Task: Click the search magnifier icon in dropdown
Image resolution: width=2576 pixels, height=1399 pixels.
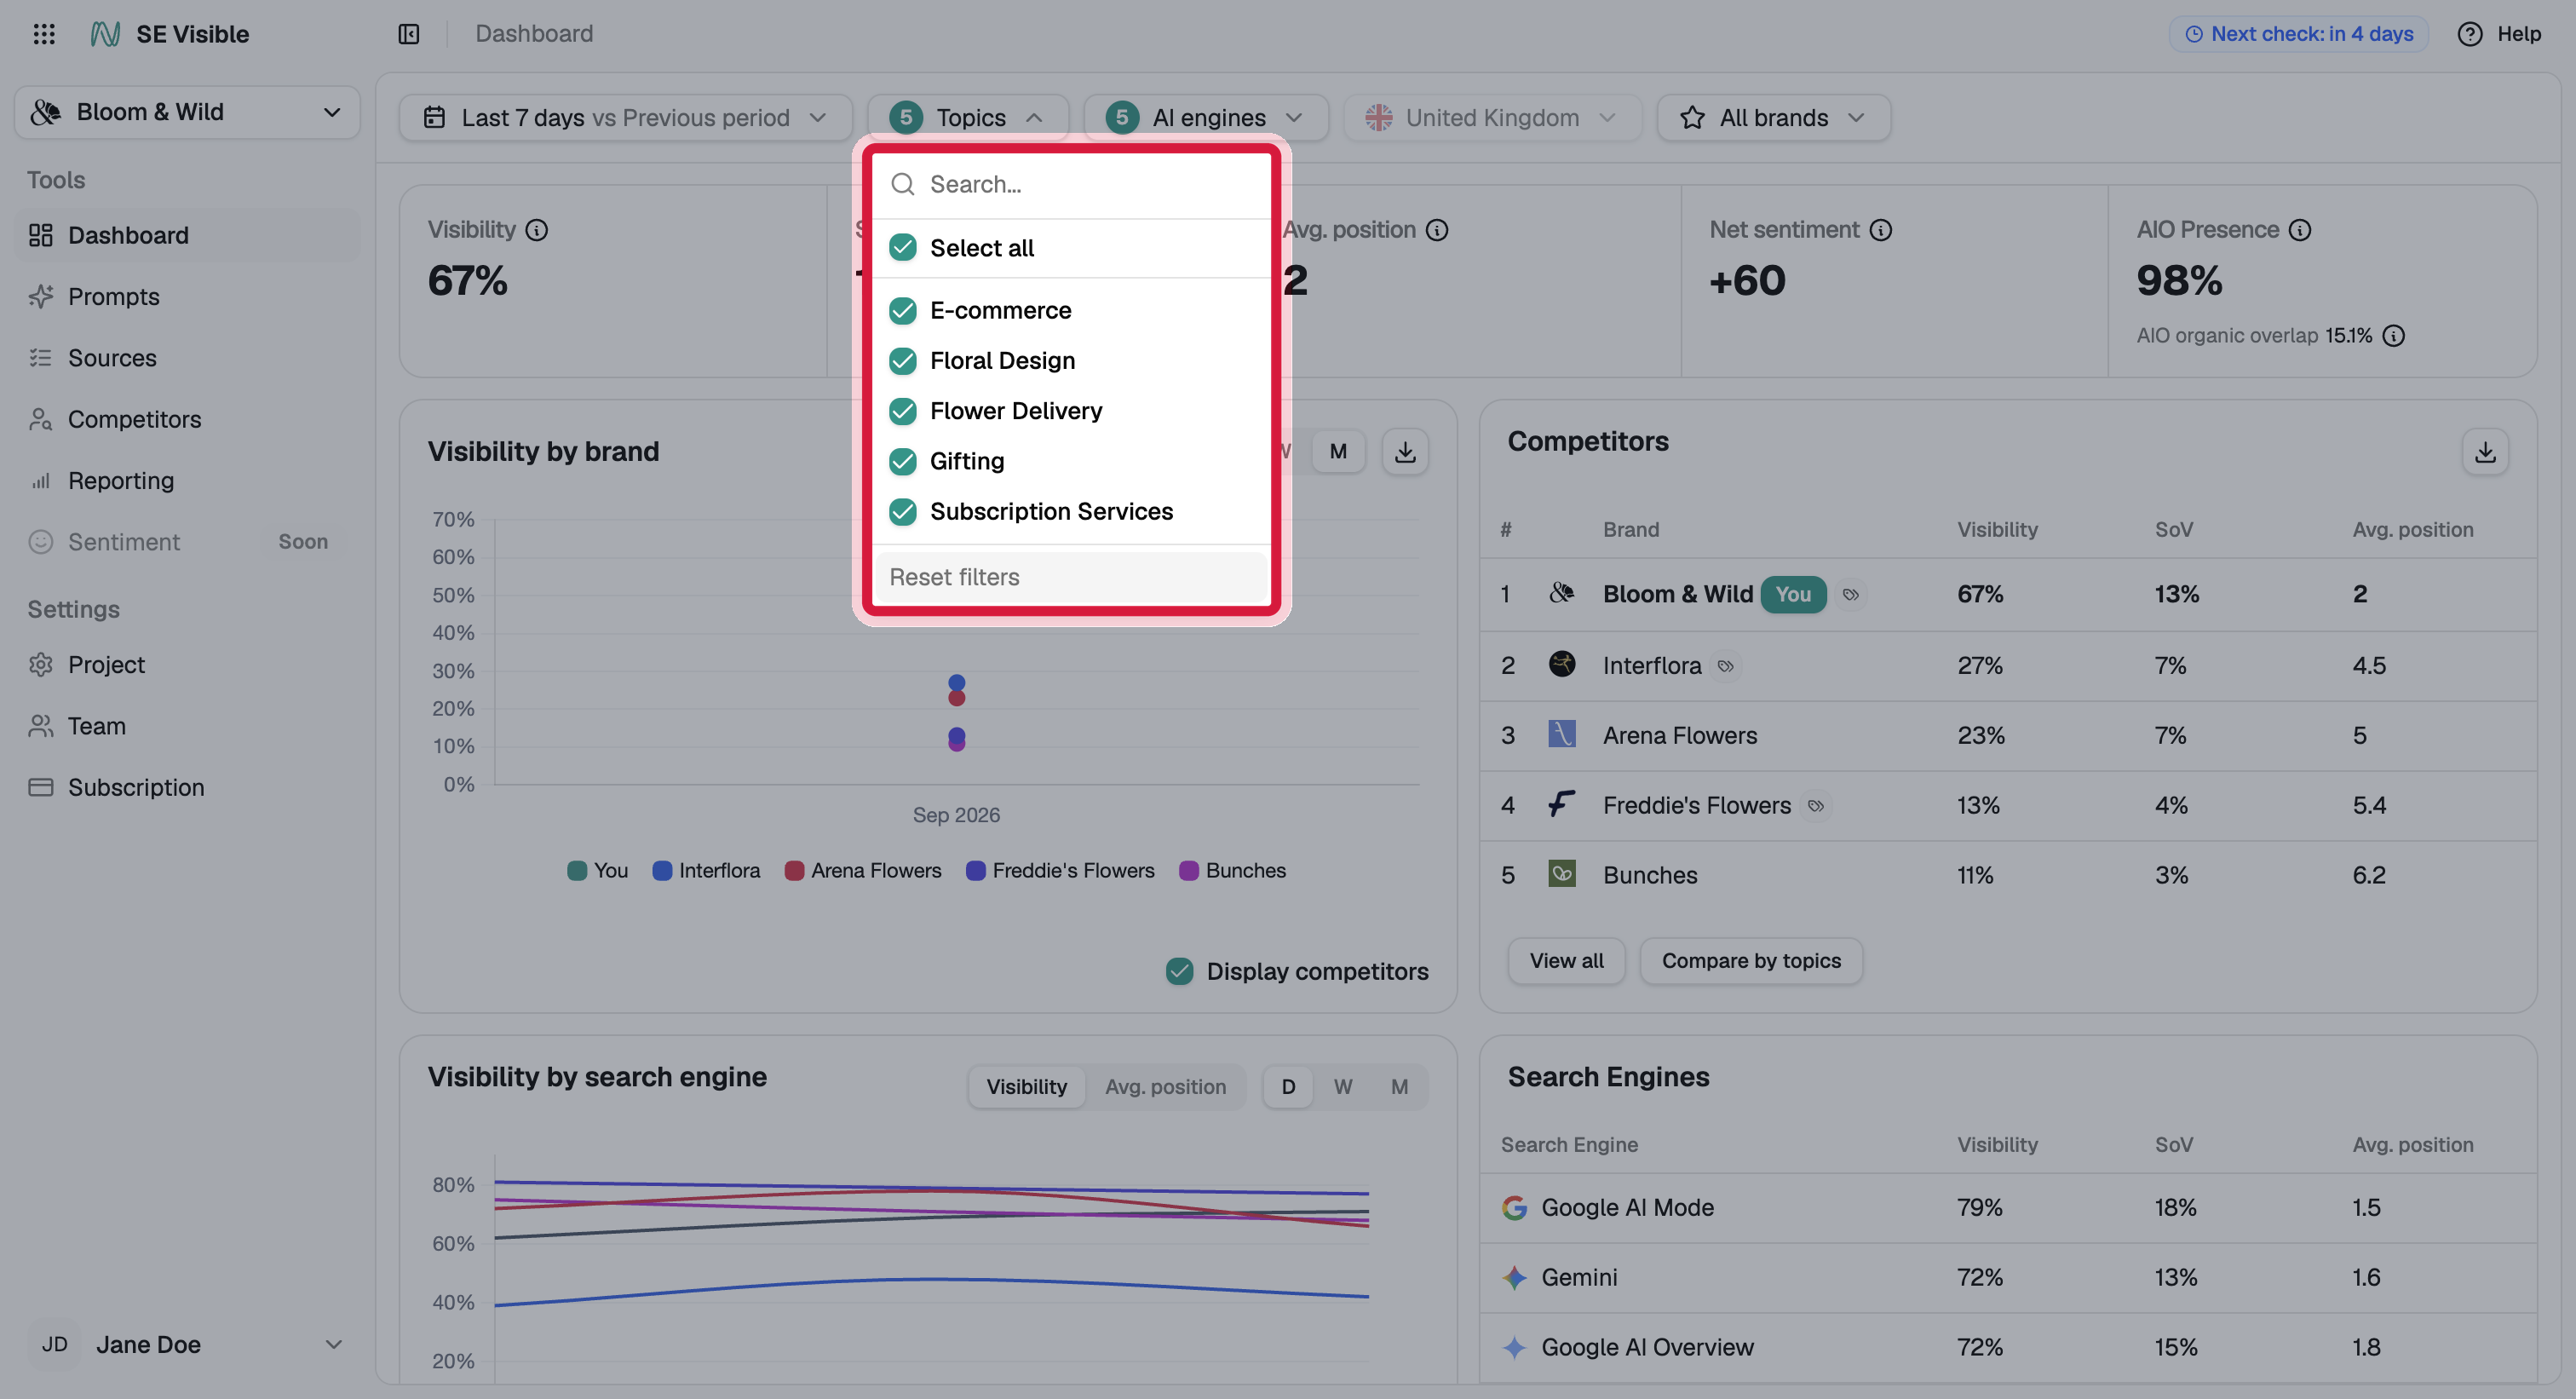Action: [903, 184]
